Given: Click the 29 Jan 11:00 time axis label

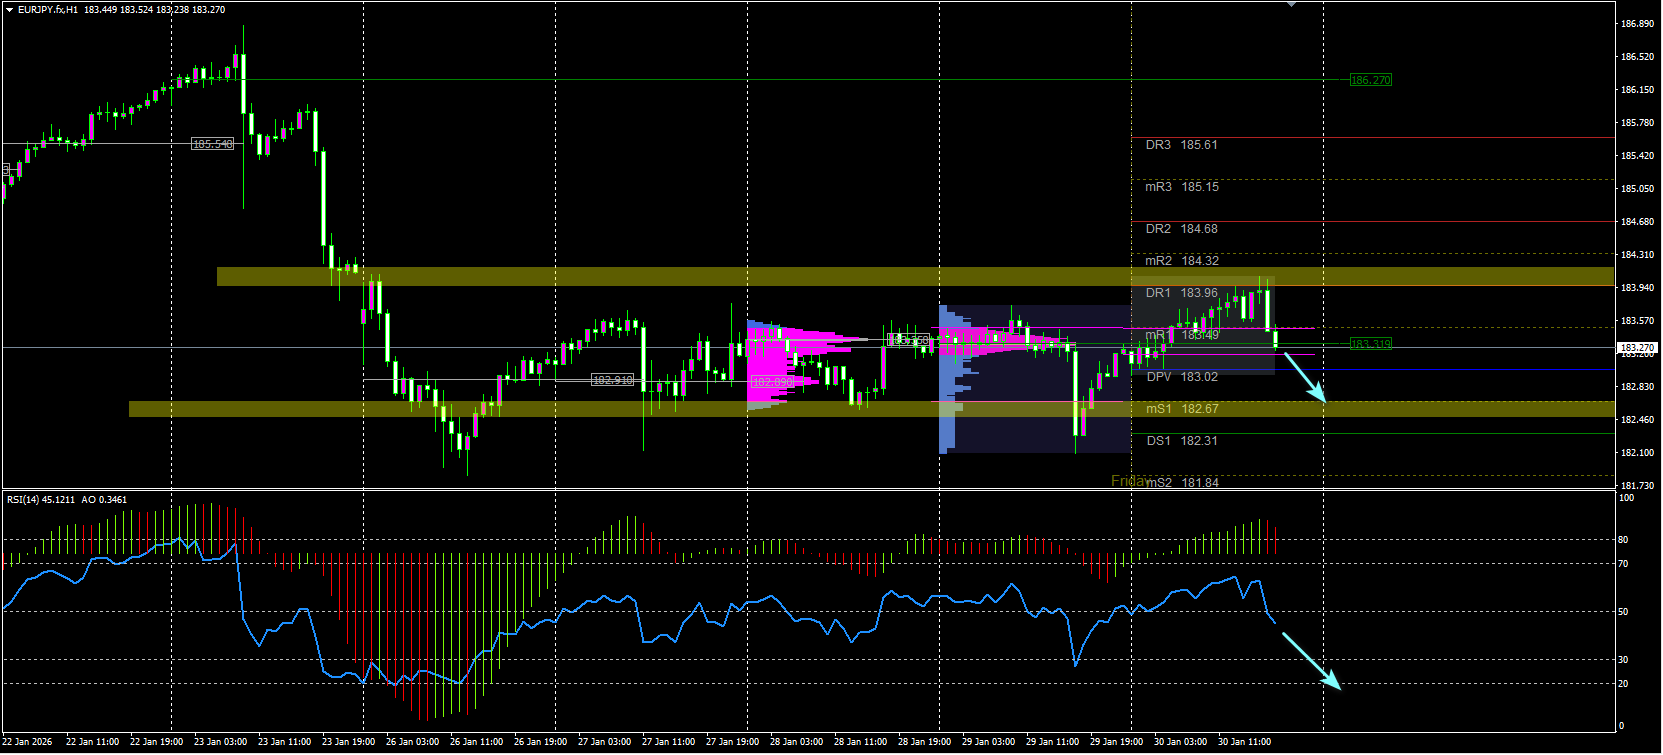Looking at the screenshot, I should pyautogui.click(x=1052, y=742).
